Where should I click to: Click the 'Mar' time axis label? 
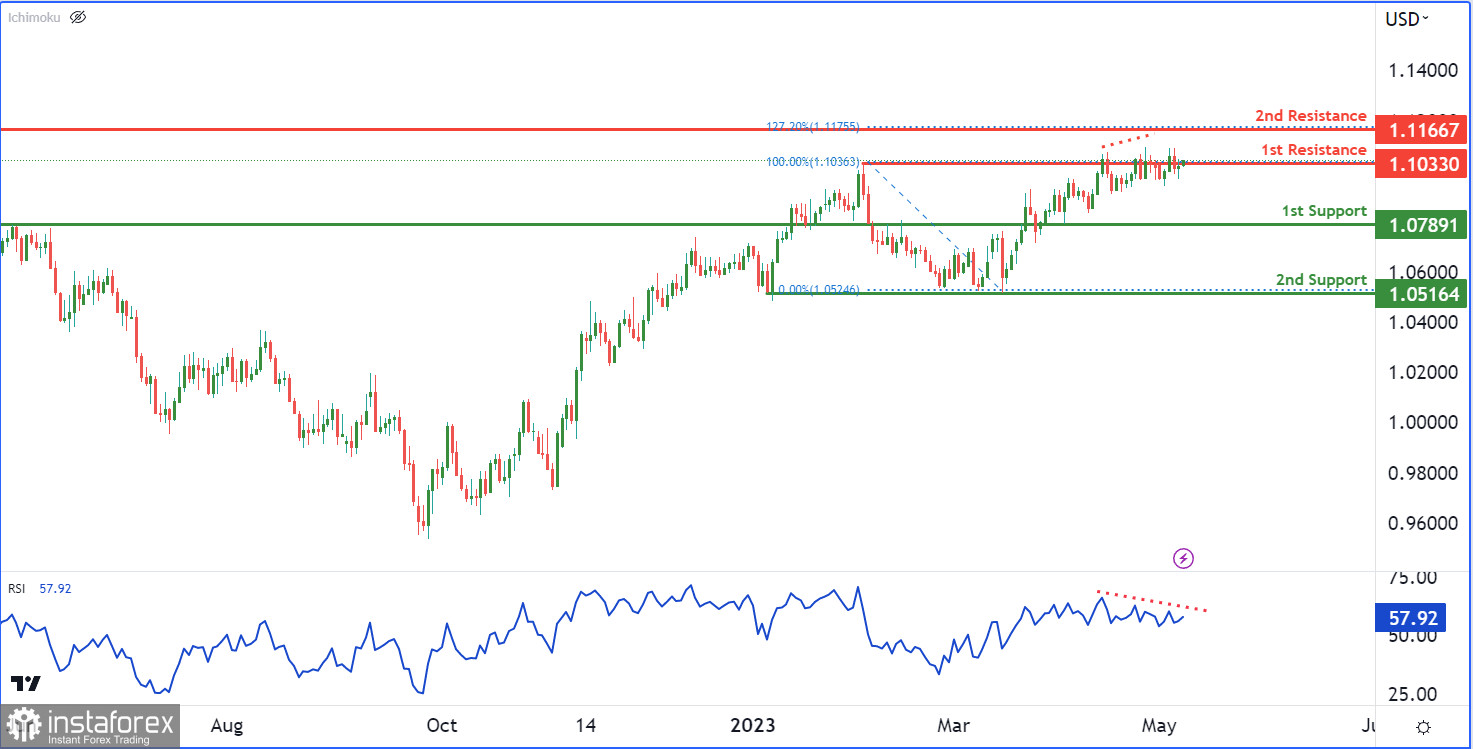click(952, 726)
